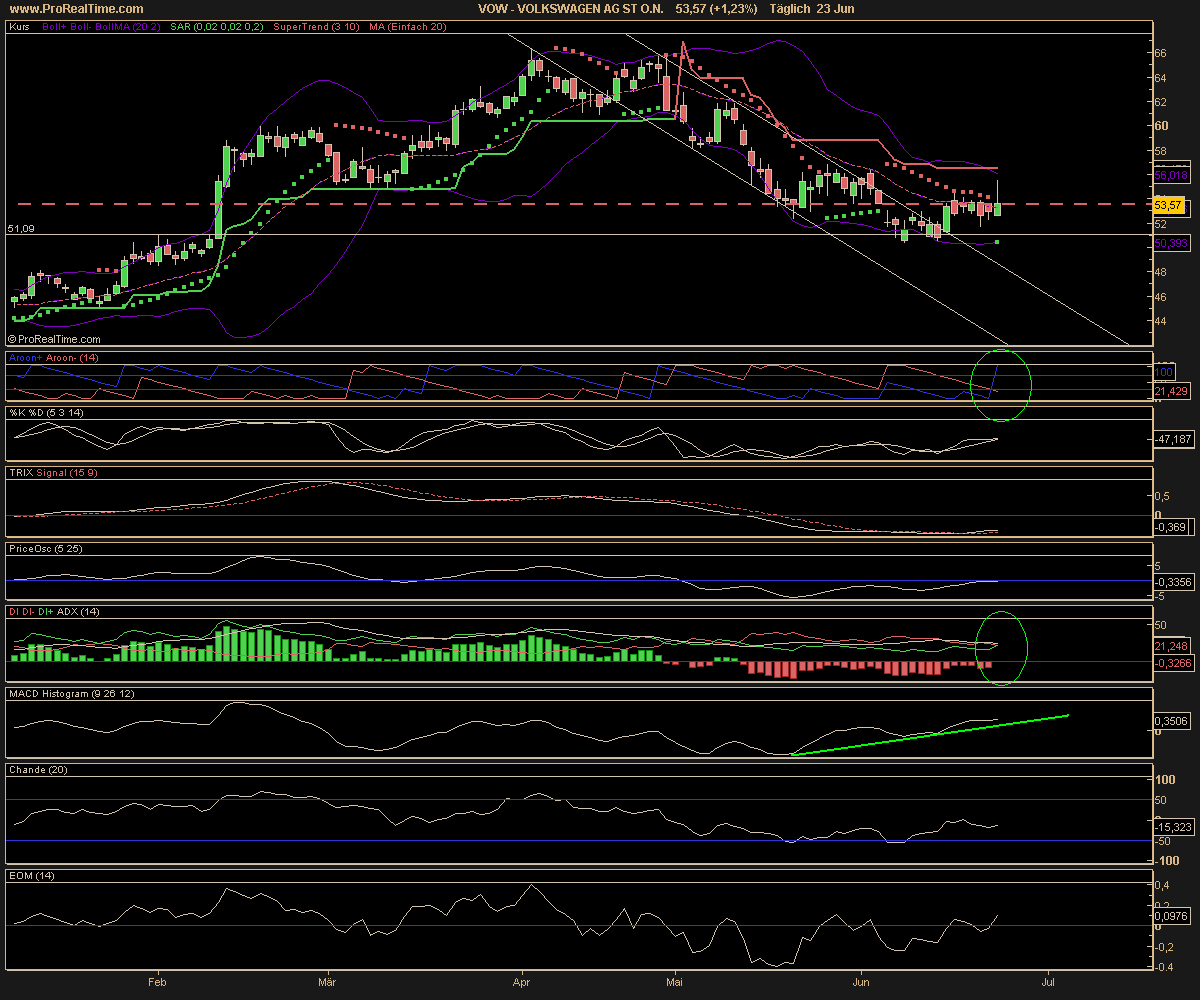Click the red 21,248 ADX value tag
This screenshot has height=1000, width=1200.
1170,645
